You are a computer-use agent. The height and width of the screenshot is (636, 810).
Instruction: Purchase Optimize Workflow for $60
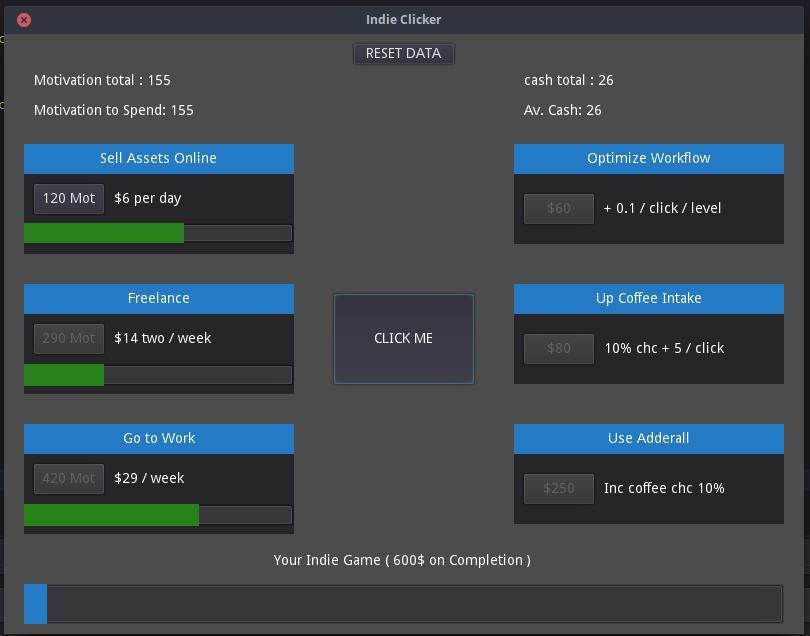pyautogui.click(x=558, y=209)
